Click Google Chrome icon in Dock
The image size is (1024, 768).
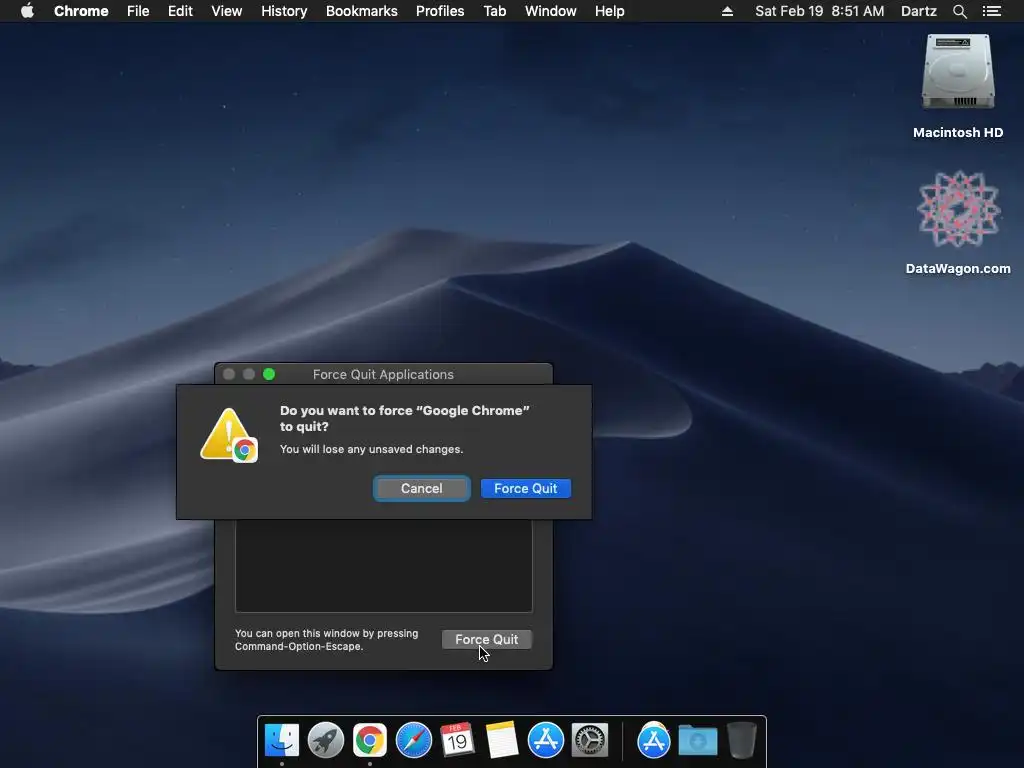tap(370, 740)
